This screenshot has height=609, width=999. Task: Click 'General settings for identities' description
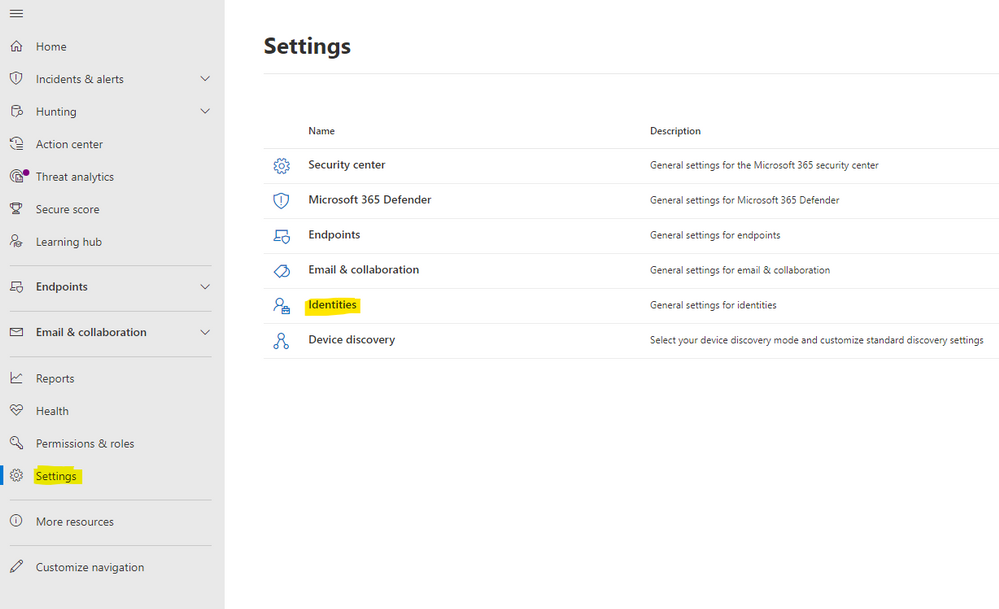click(x=713, y=305)
